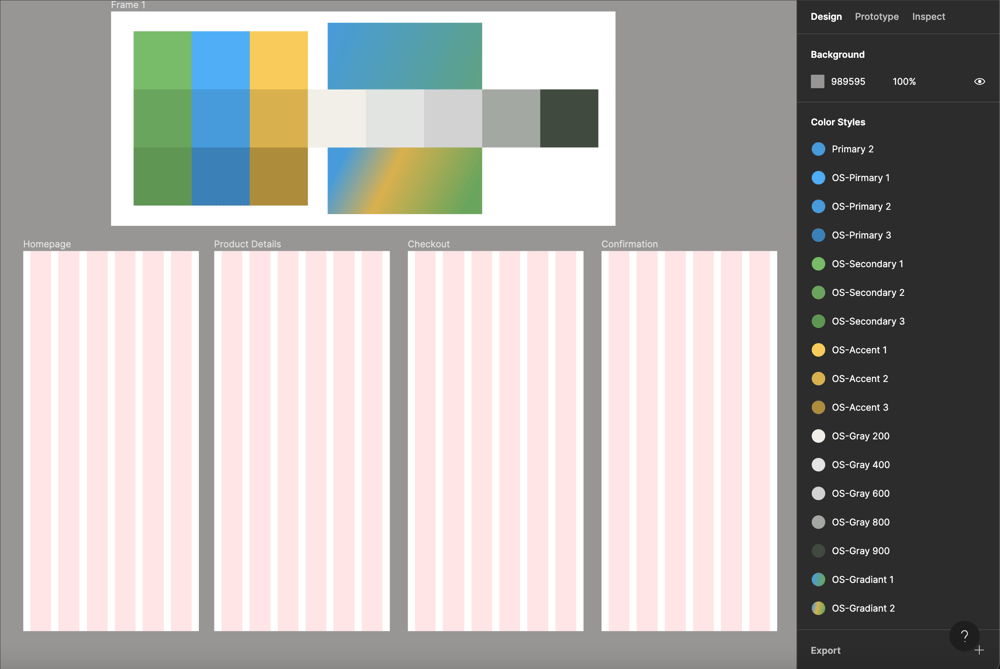Image resolution: width=1000 pixels, height=669 pixels.
Task: Open the Inspect tab
Action: (x=928, y=17)
